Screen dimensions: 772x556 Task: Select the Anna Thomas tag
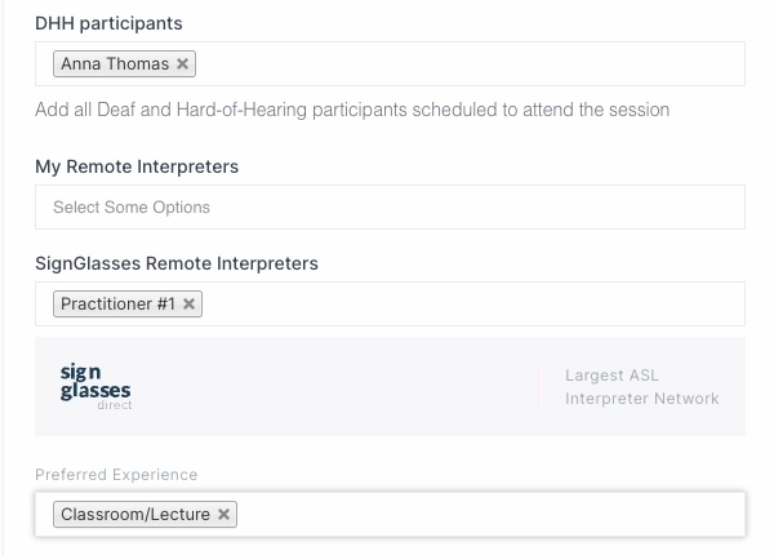115,64
